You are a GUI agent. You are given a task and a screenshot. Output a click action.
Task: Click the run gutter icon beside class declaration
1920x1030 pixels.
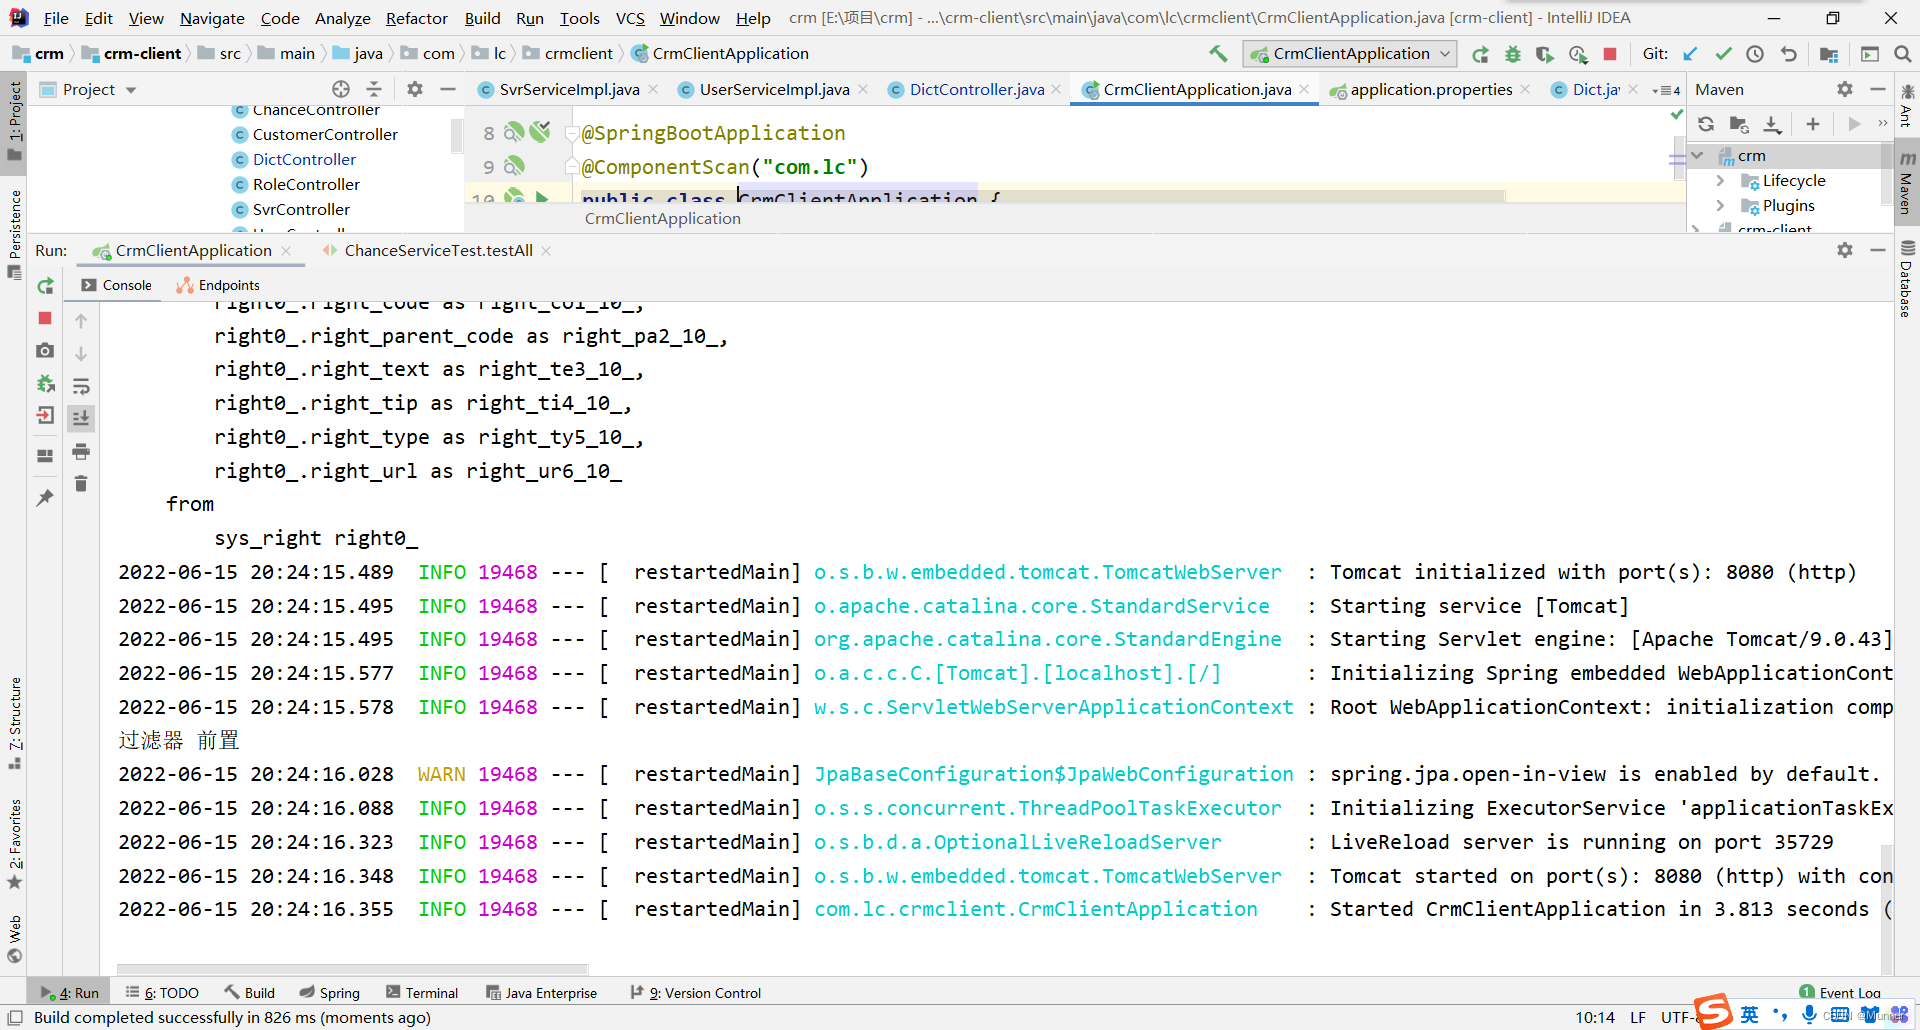(542, 197)
